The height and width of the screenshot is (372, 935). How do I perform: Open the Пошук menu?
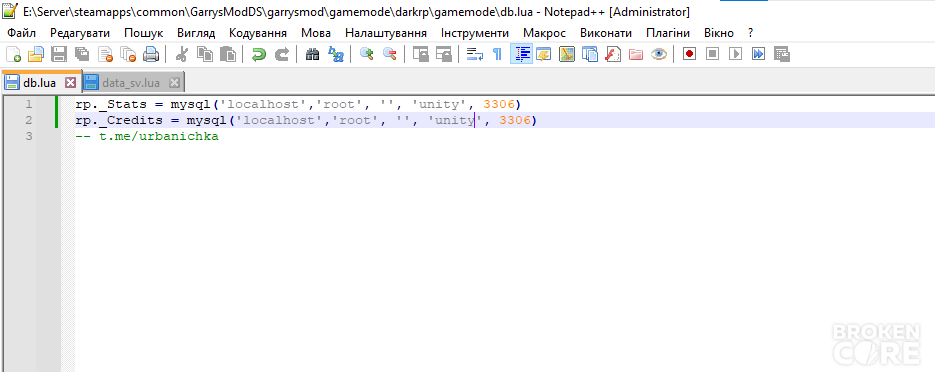click(144, 33)
